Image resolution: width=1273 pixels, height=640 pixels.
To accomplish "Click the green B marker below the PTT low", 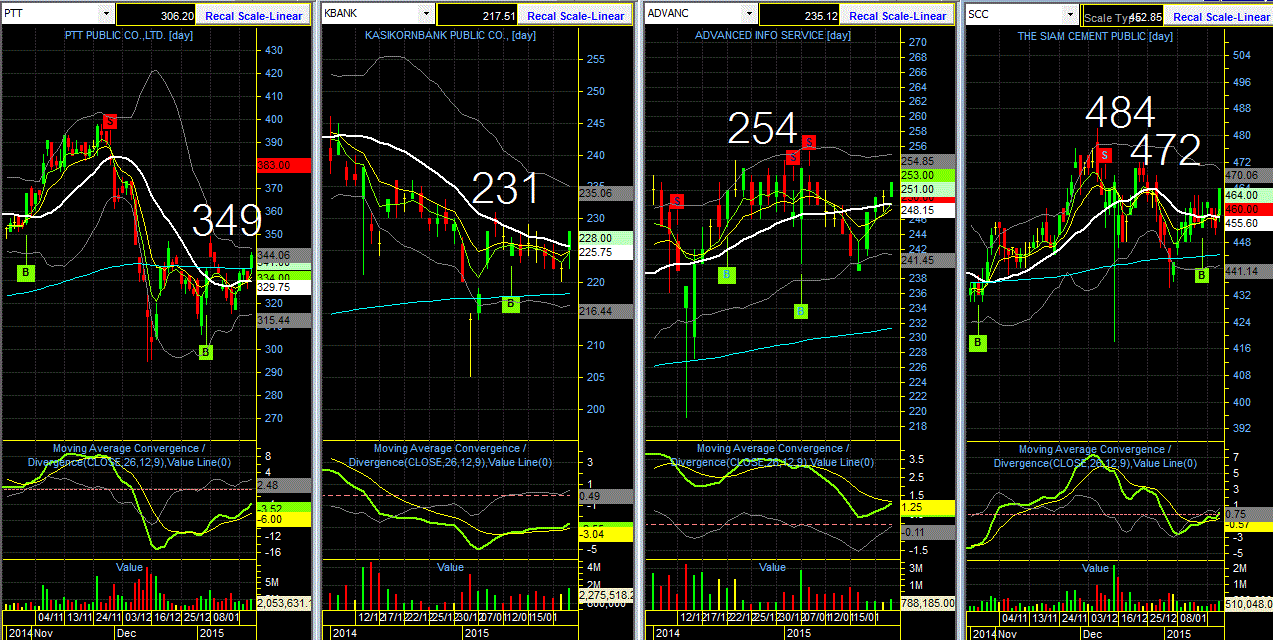I will 206,352.
